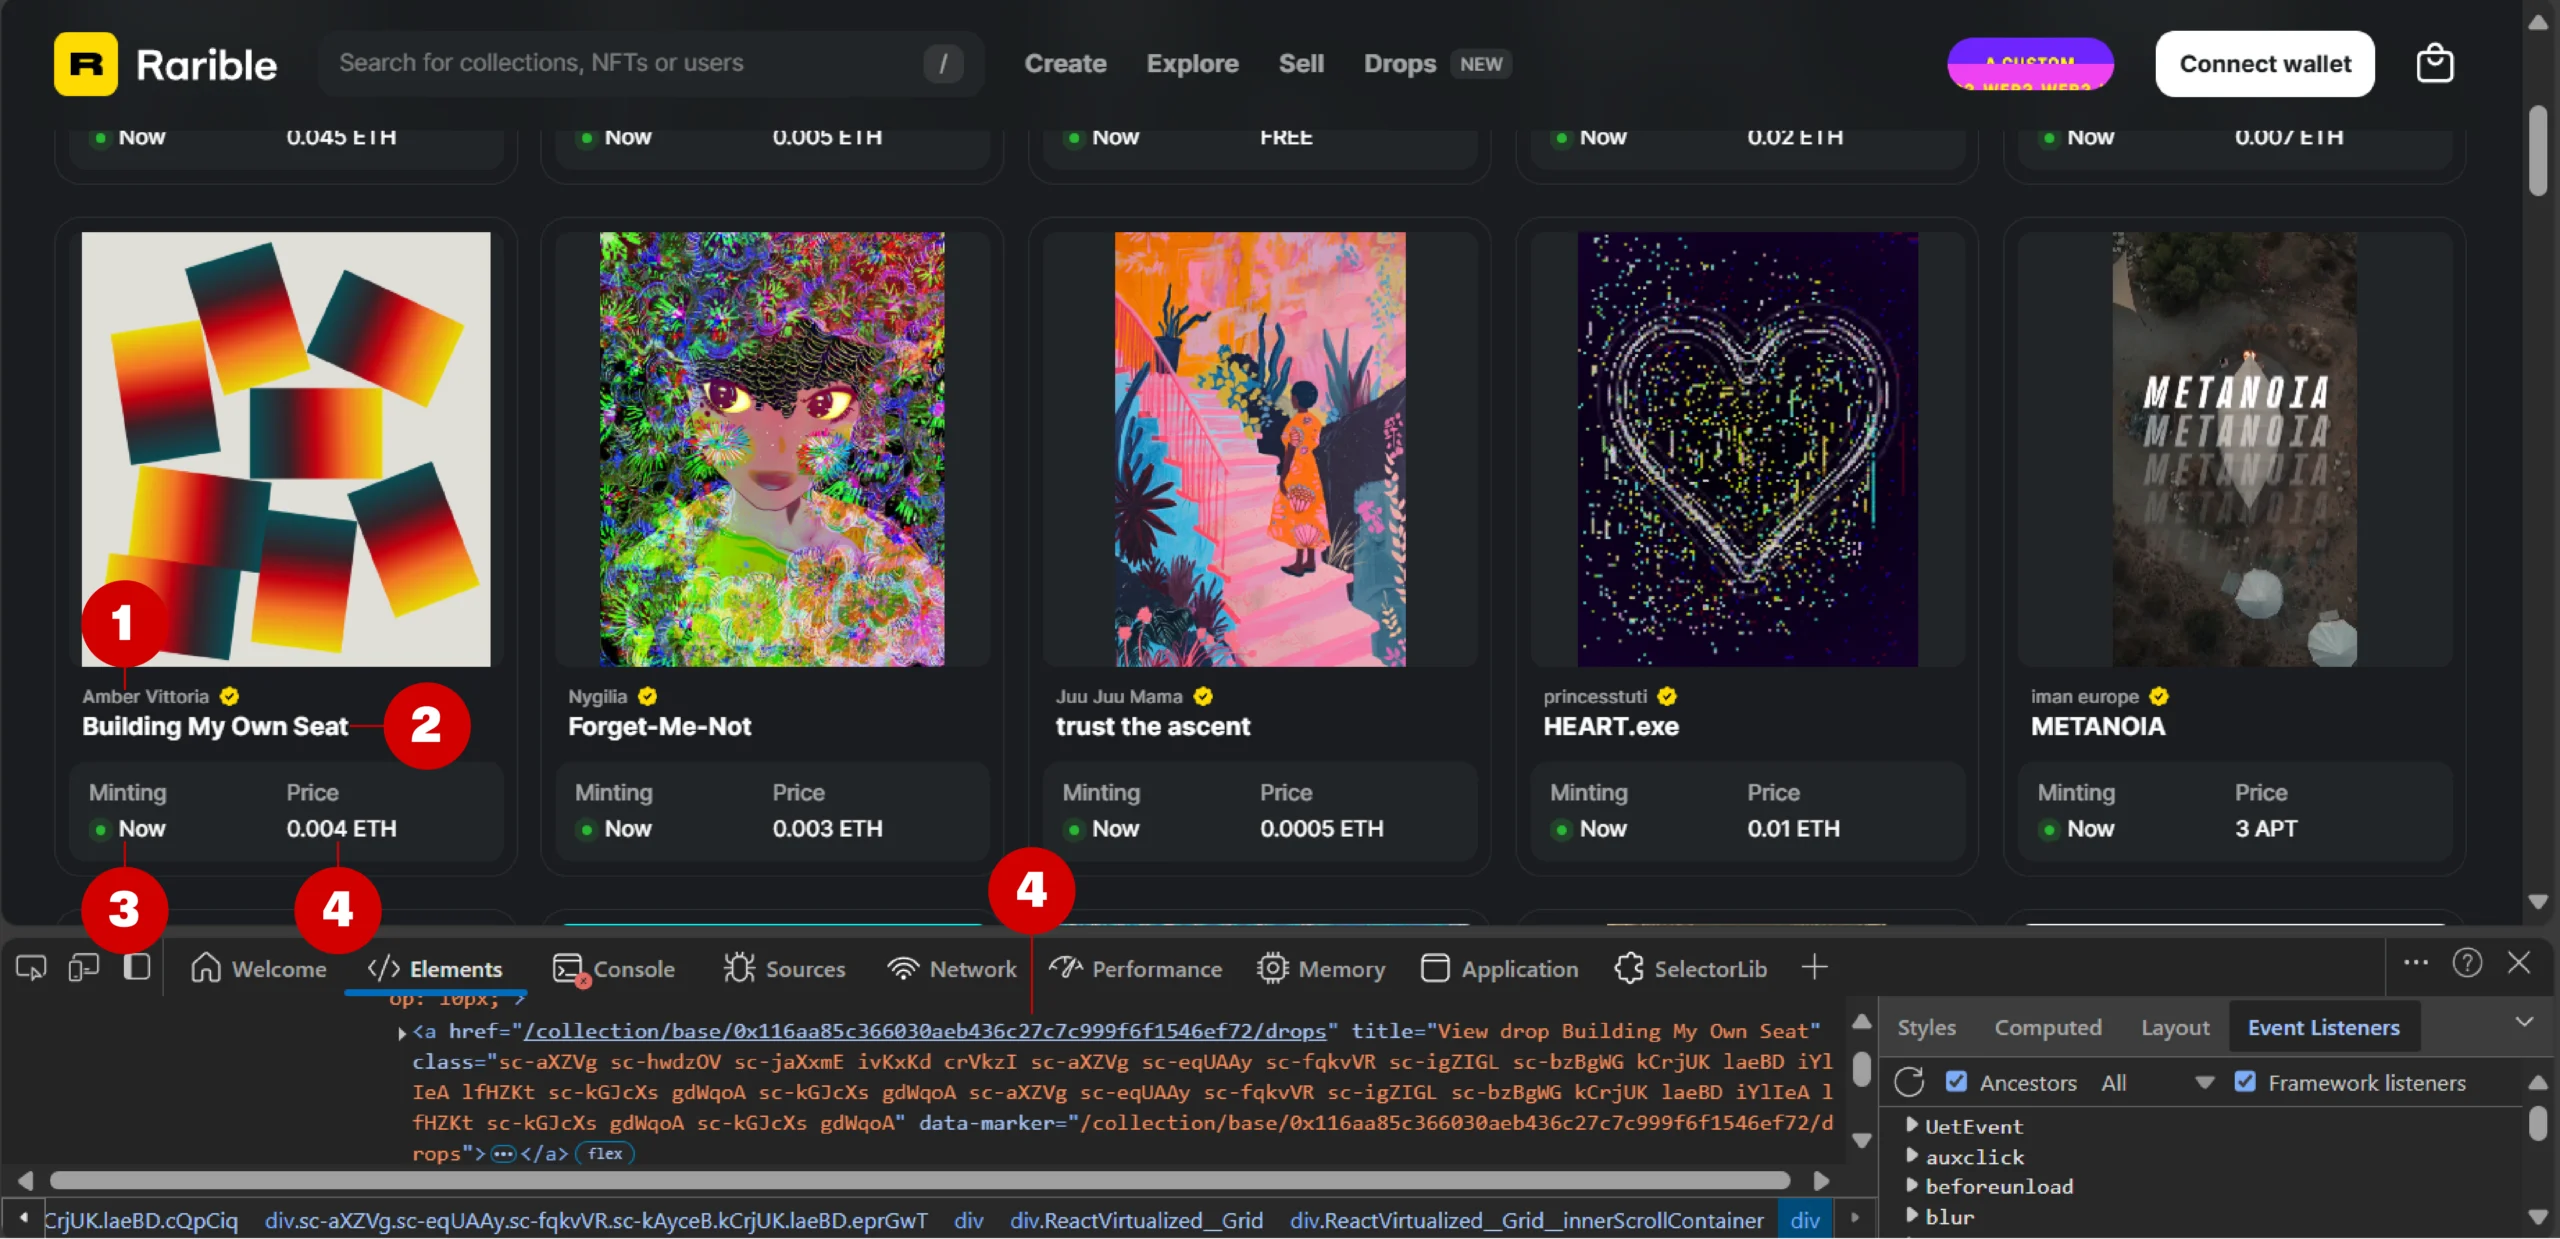Open trust the ascent artwork thumbnail
The height and width of the screenshot is (1239, 2560).
pyautogui.click(x=1260, y=449)
